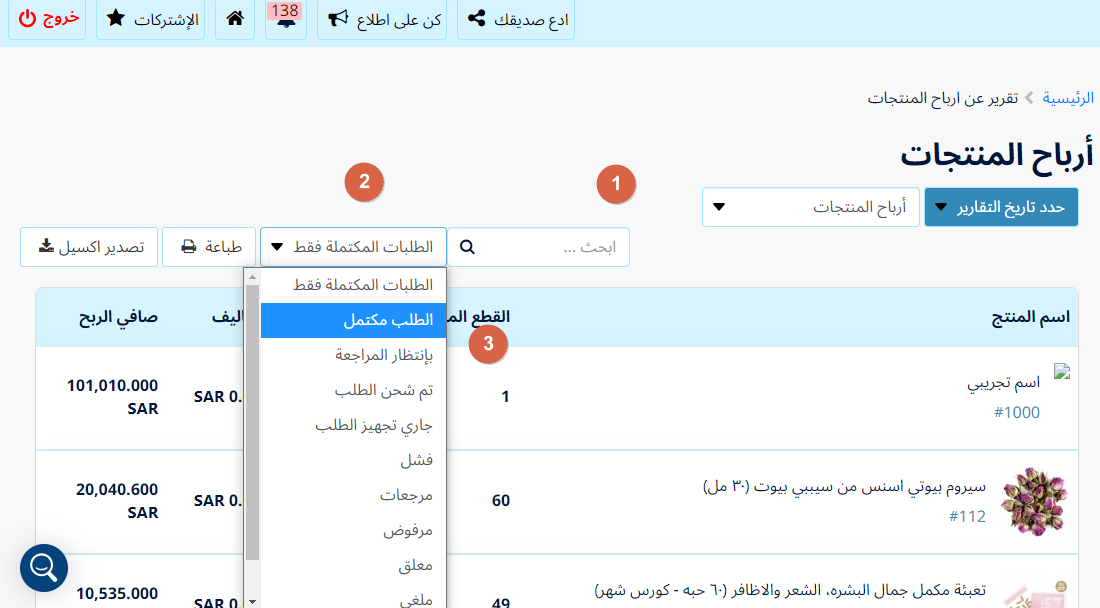Viewport: 1100px width, 608px height.
Task: Click the ادع صديقك share button
Action: coord(516,18)
